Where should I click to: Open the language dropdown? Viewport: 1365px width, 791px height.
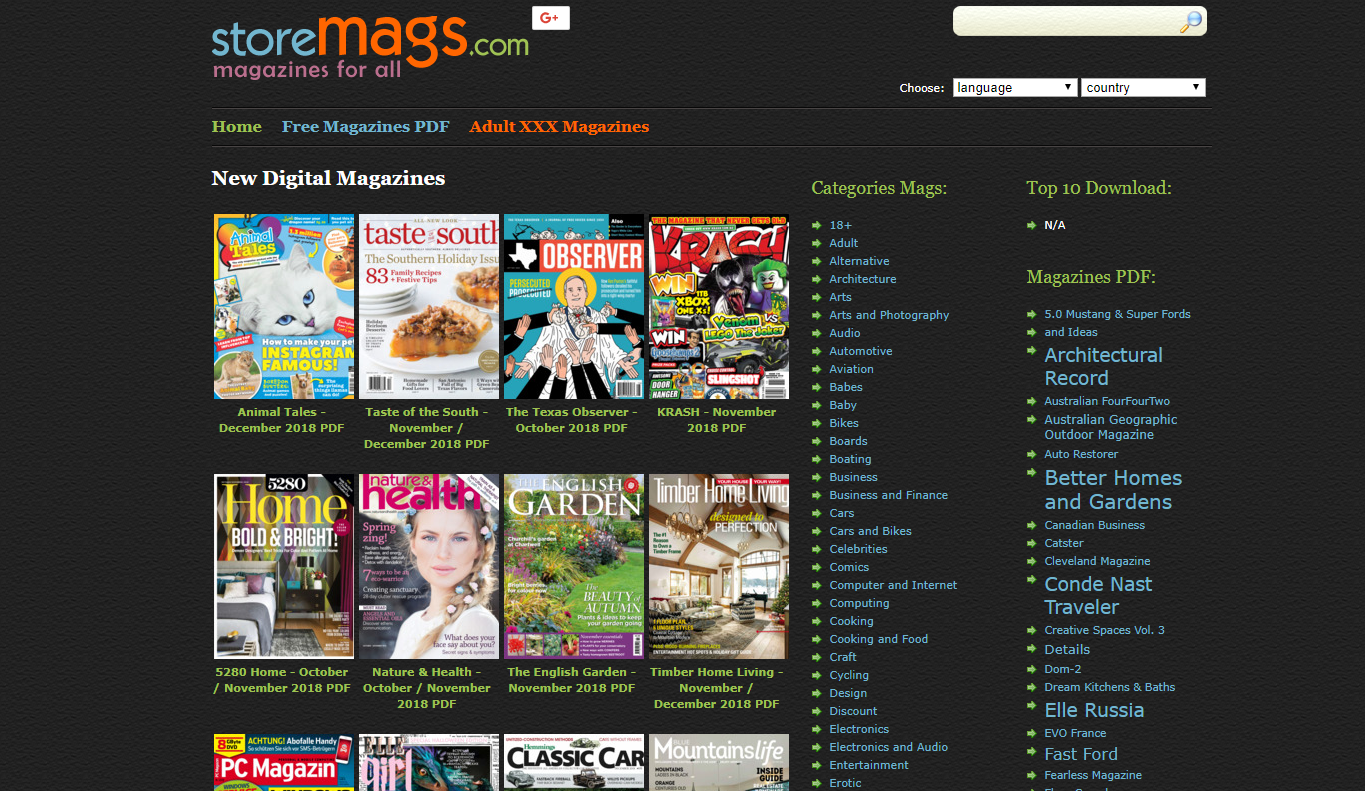1015,88
